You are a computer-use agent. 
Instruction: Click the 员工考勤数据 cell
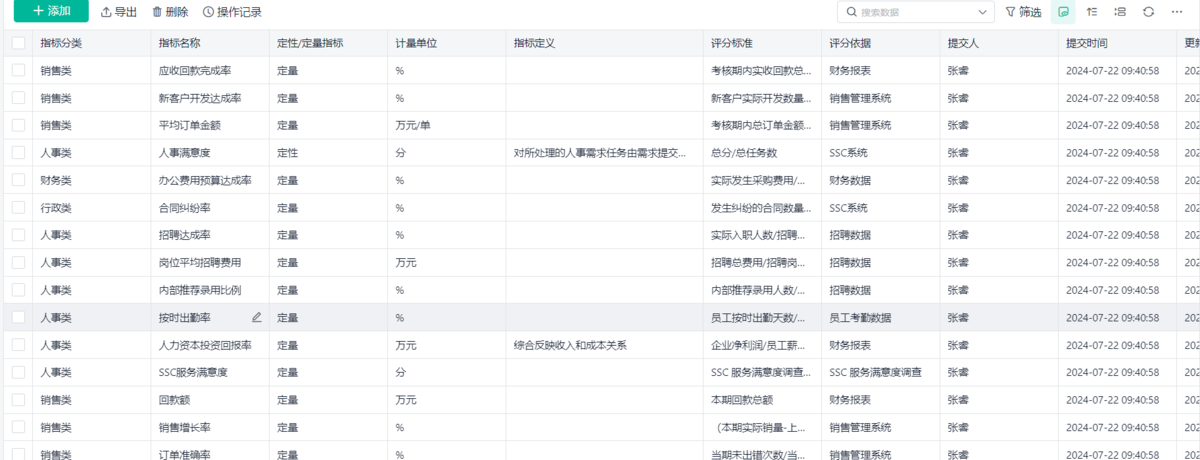[x=880, y=317]
